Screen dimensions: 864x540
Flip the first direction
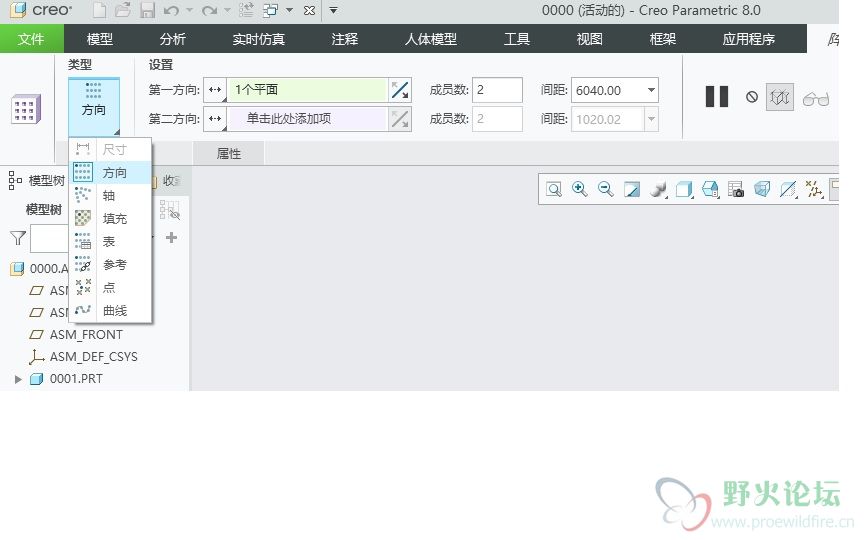(400, 90)
